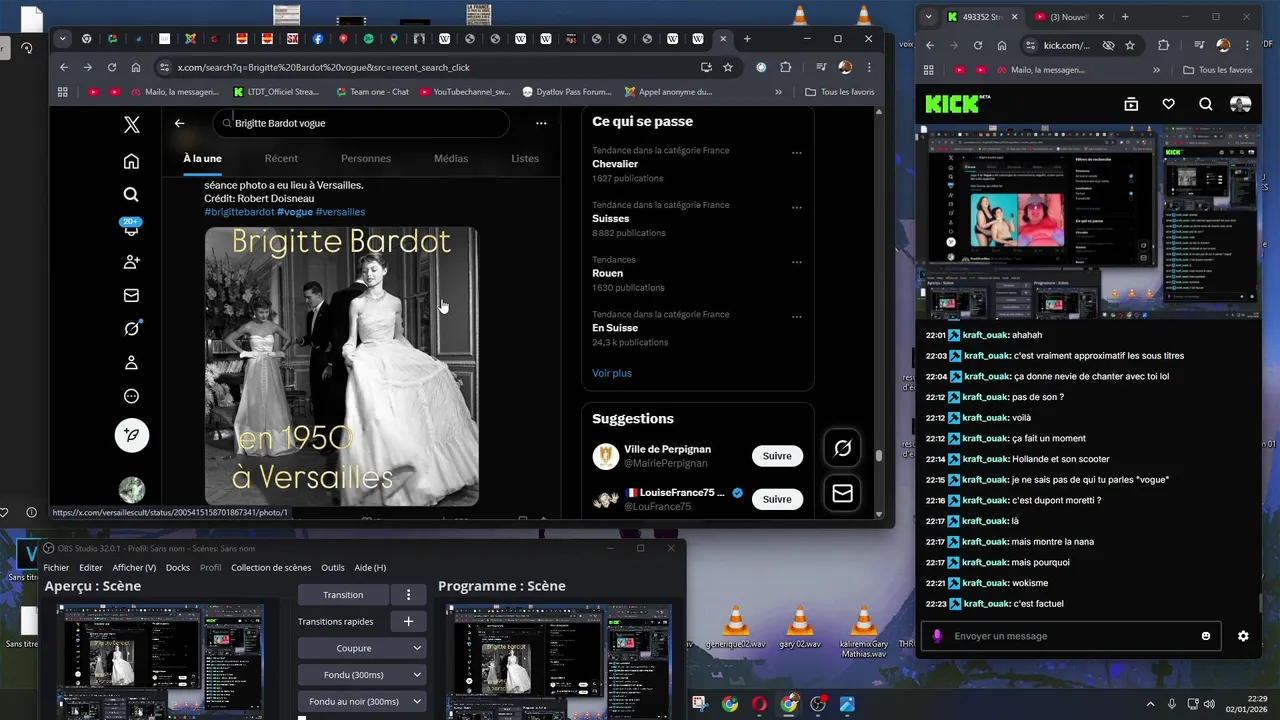Open Opera from the Windows taskbar
Screen dimensions: 1280x720
tap(759, 704)
